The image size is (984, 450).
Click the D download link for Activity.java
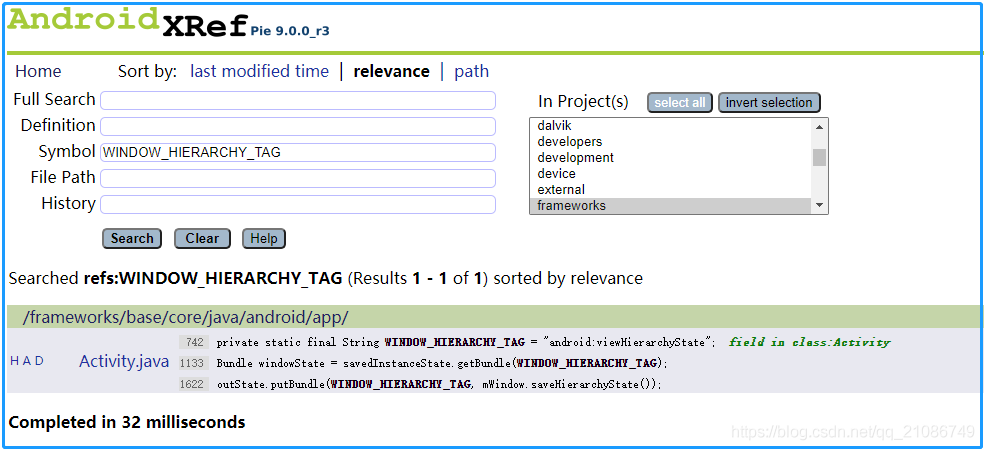pos(40,362)
